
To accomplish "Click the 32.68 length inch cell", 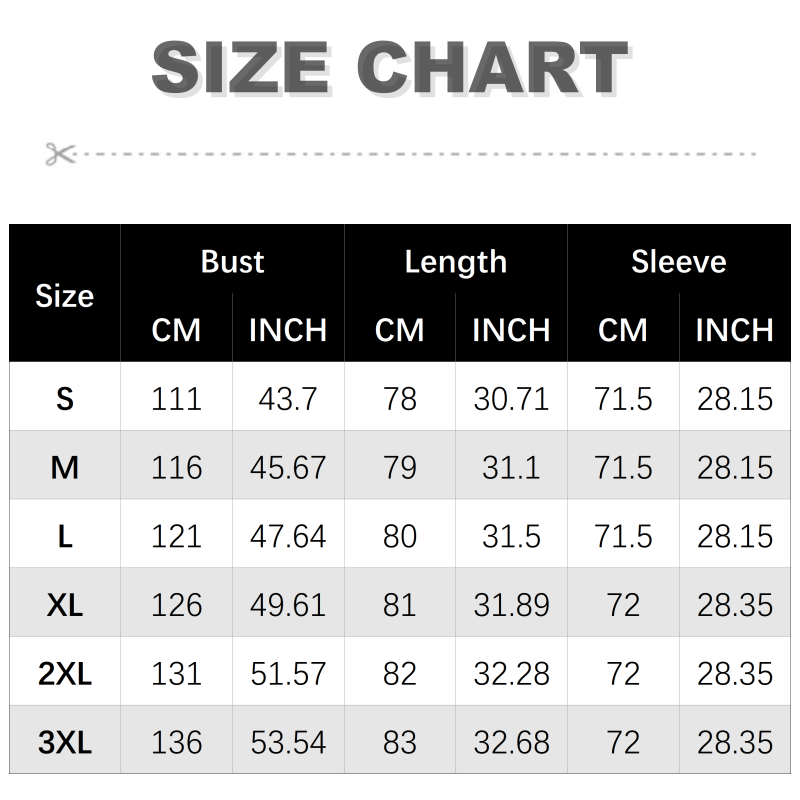I will click(x=511, y=742).
